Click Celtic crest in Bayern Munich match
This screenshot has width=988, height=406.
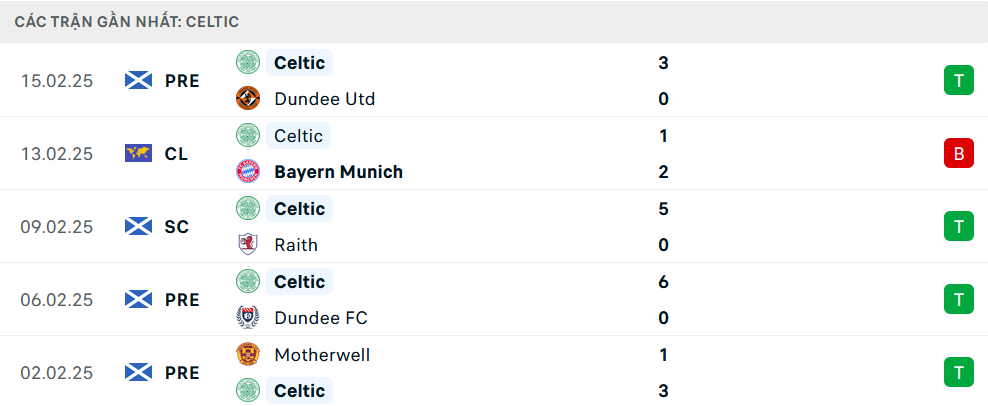[x=247, y=136]
